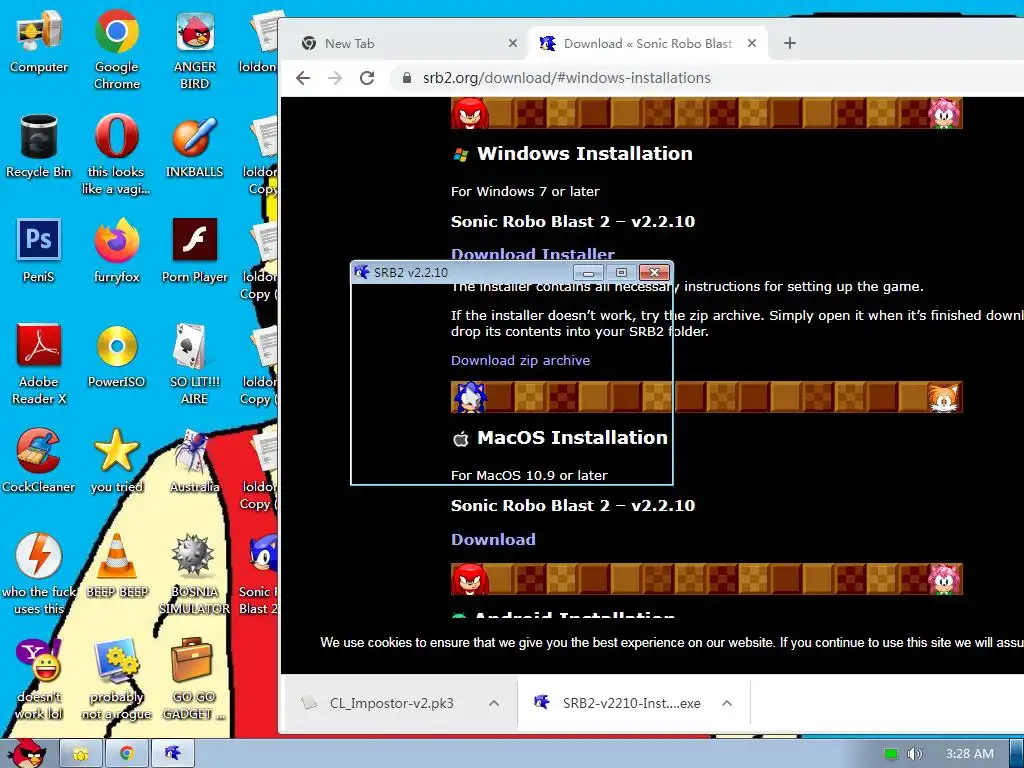Open the ANGER BIRD desktop icon
The width and height of the screenshot is (1024, 768).
(x=195, y=49)
